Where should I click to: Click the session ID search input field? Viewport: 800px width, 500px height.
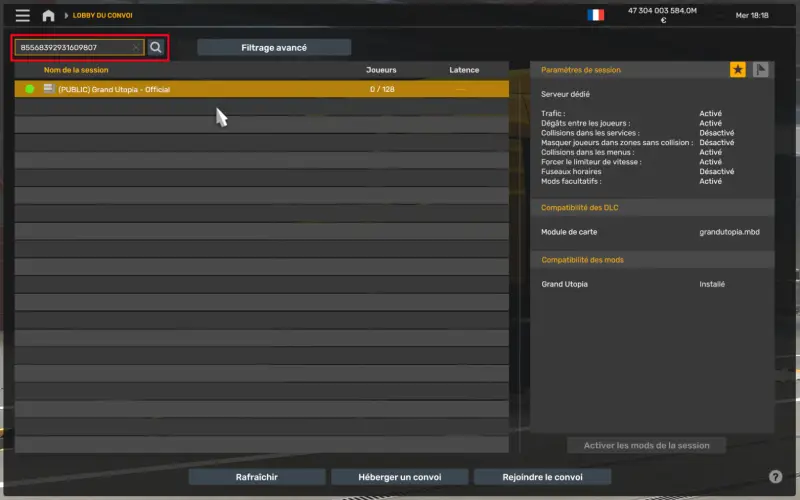(74, 47)
